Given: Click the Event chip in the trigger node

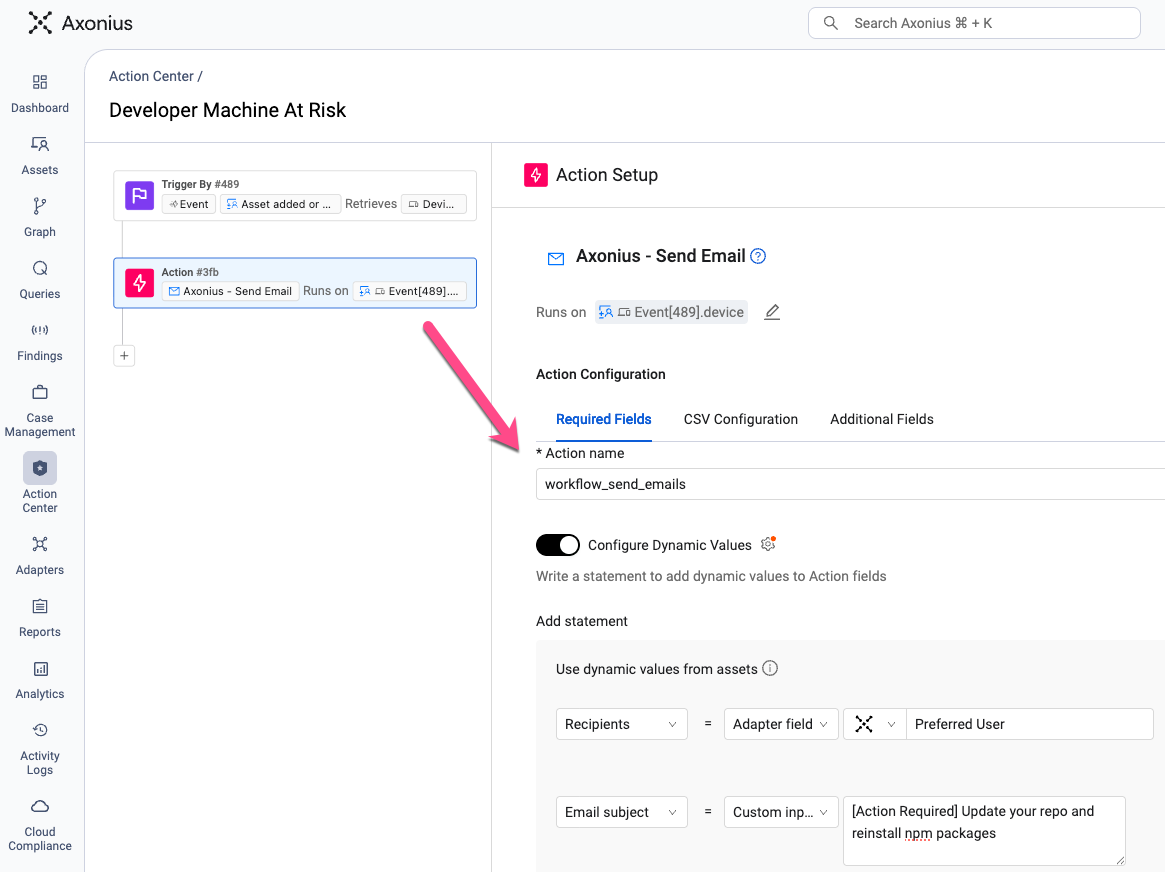Looking at the screenshot, I should point(189,204).
